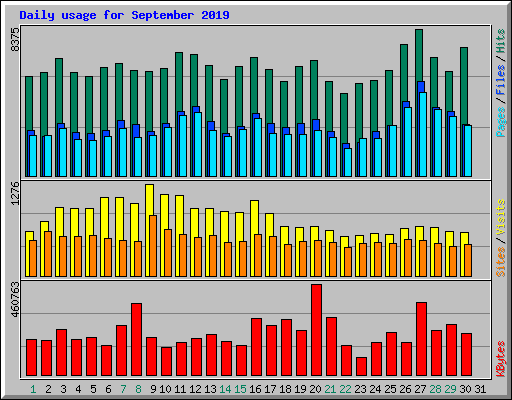Click day 11 on the date axis
Viewport: 512px width, 400px height.
click(x=180, y=389)
